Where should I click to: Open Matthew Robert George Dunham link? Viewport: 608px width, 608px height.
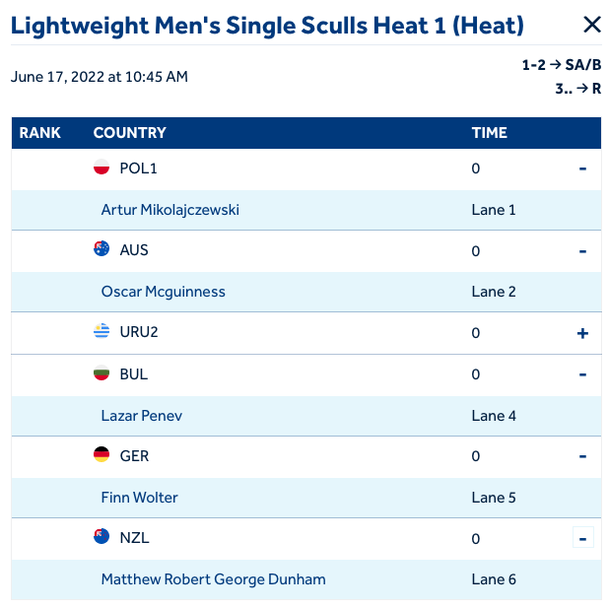click(213, 579)
